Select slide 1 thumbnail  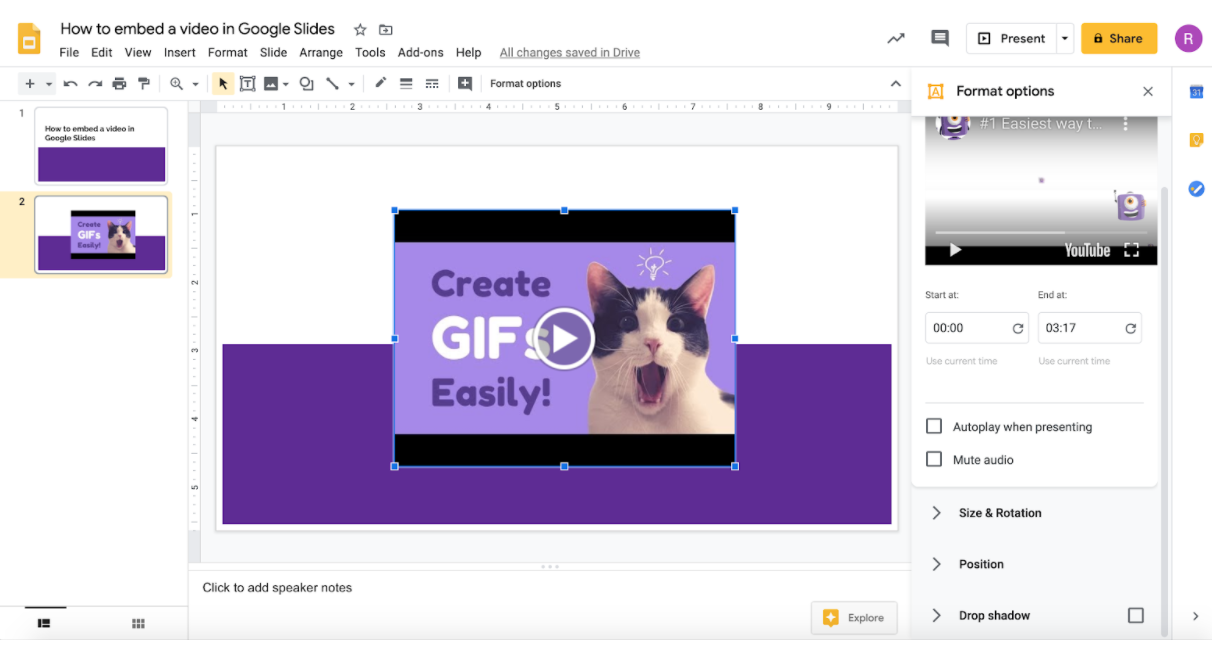coord(101,146)
